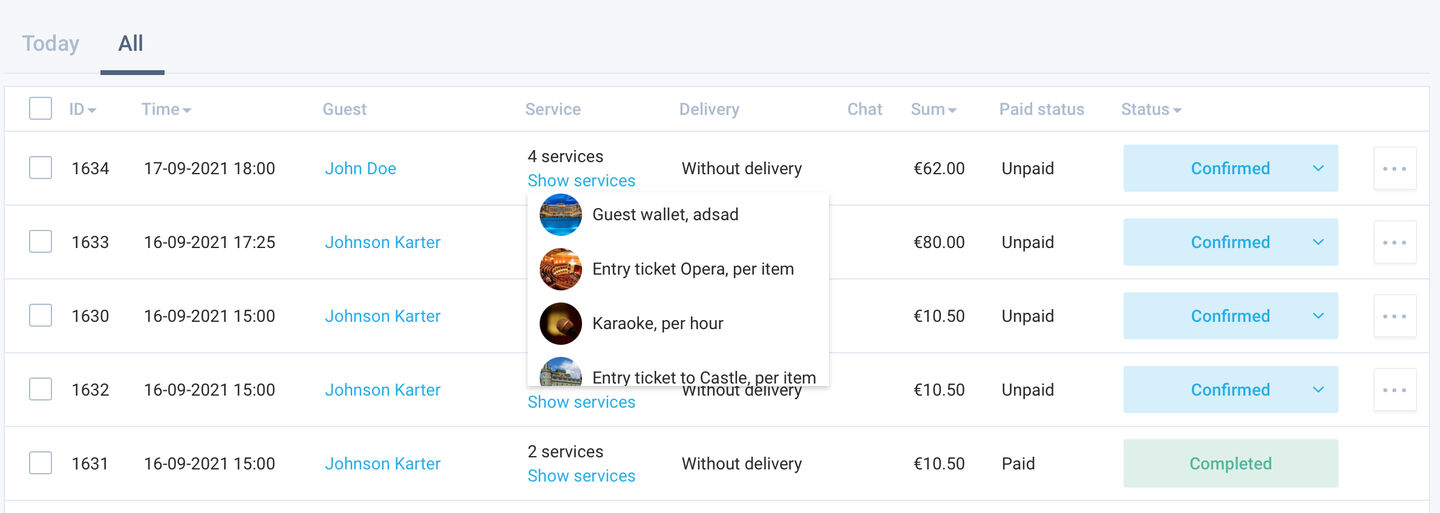Click the Karaoke service thumbnail
The width and height of the screenshot is (1440, 513).
(561, 323)
